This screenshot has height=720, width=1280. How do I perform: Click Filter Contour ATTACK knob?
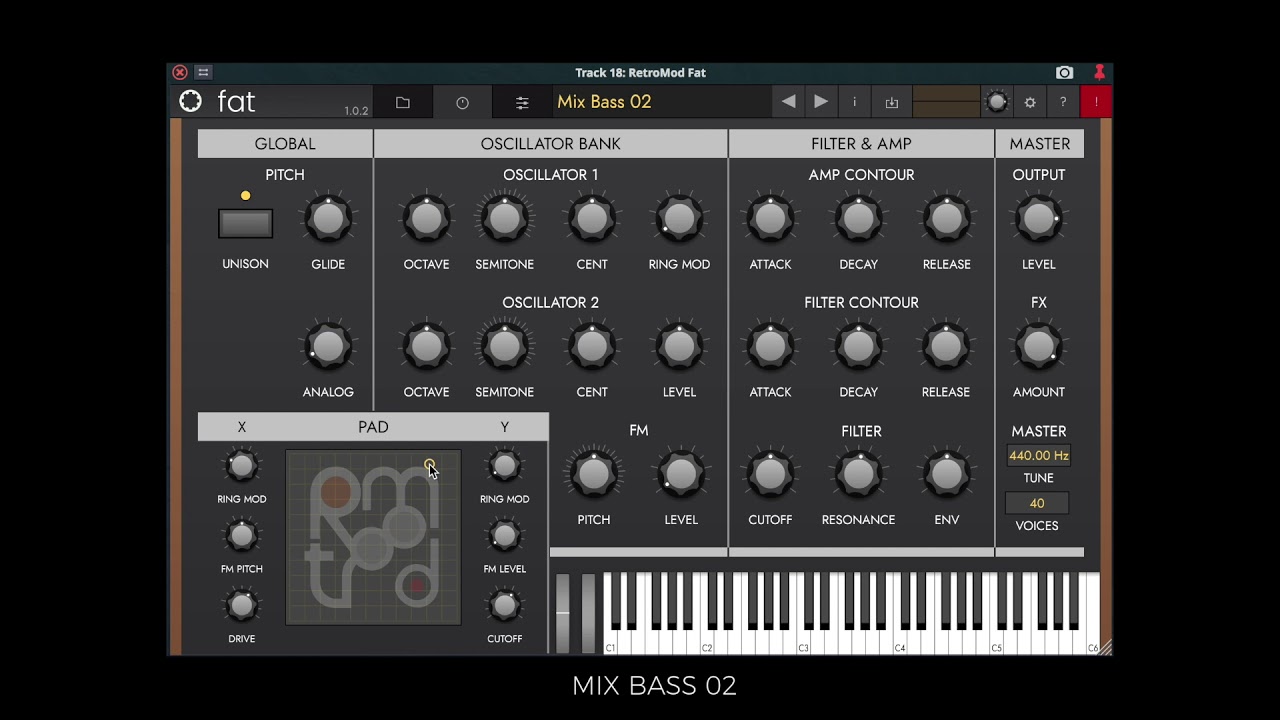coord(770,346)
